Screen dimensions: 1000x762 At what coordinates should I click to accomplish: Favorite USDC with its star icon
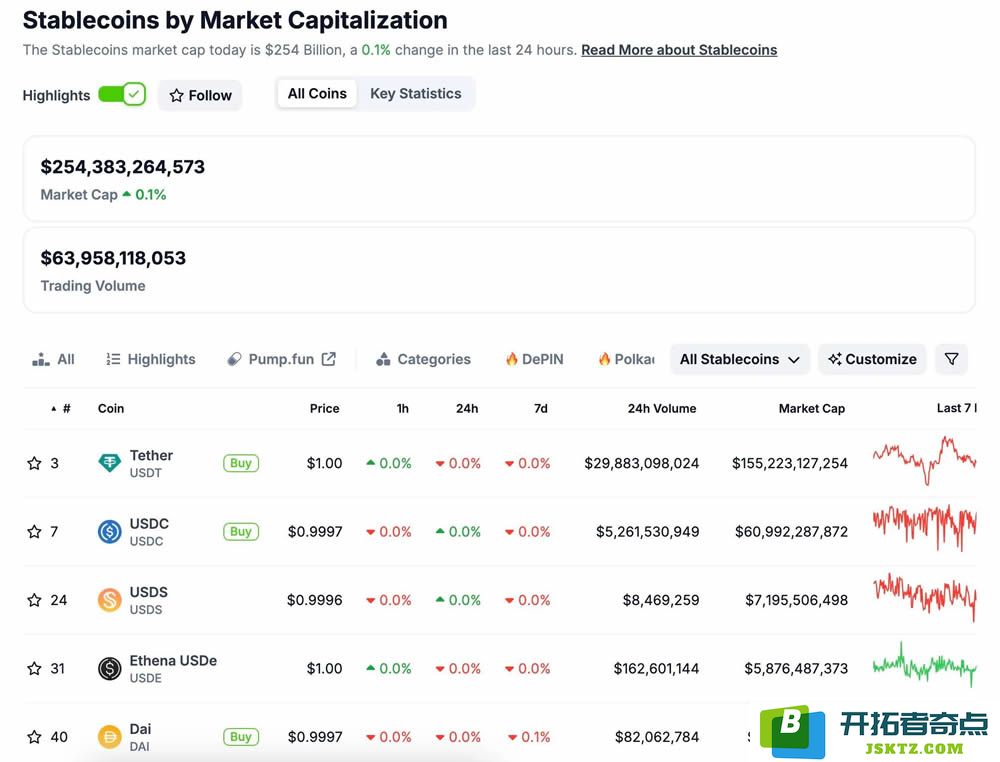coord(34,532)
